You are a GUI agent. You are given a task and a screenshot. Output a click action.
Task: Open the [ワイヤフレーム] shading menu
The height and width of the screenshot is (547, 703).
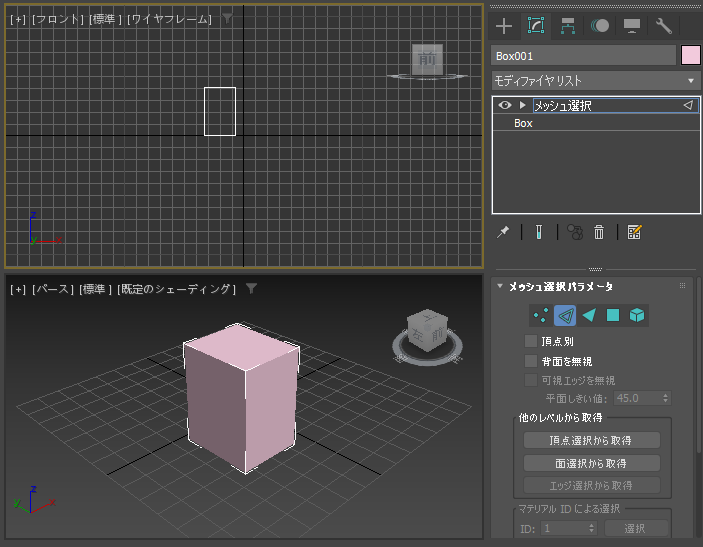pyautogui.click(x=169, y=19)
